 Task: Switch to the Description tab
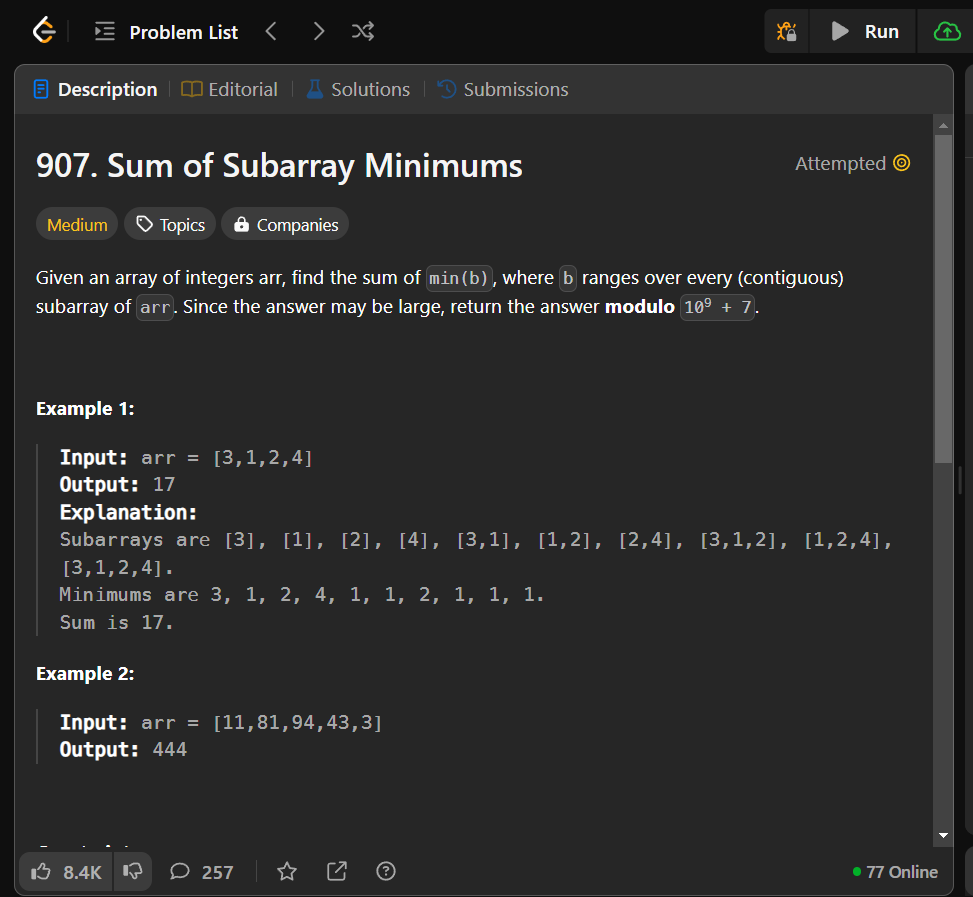[x=95, y=89]
